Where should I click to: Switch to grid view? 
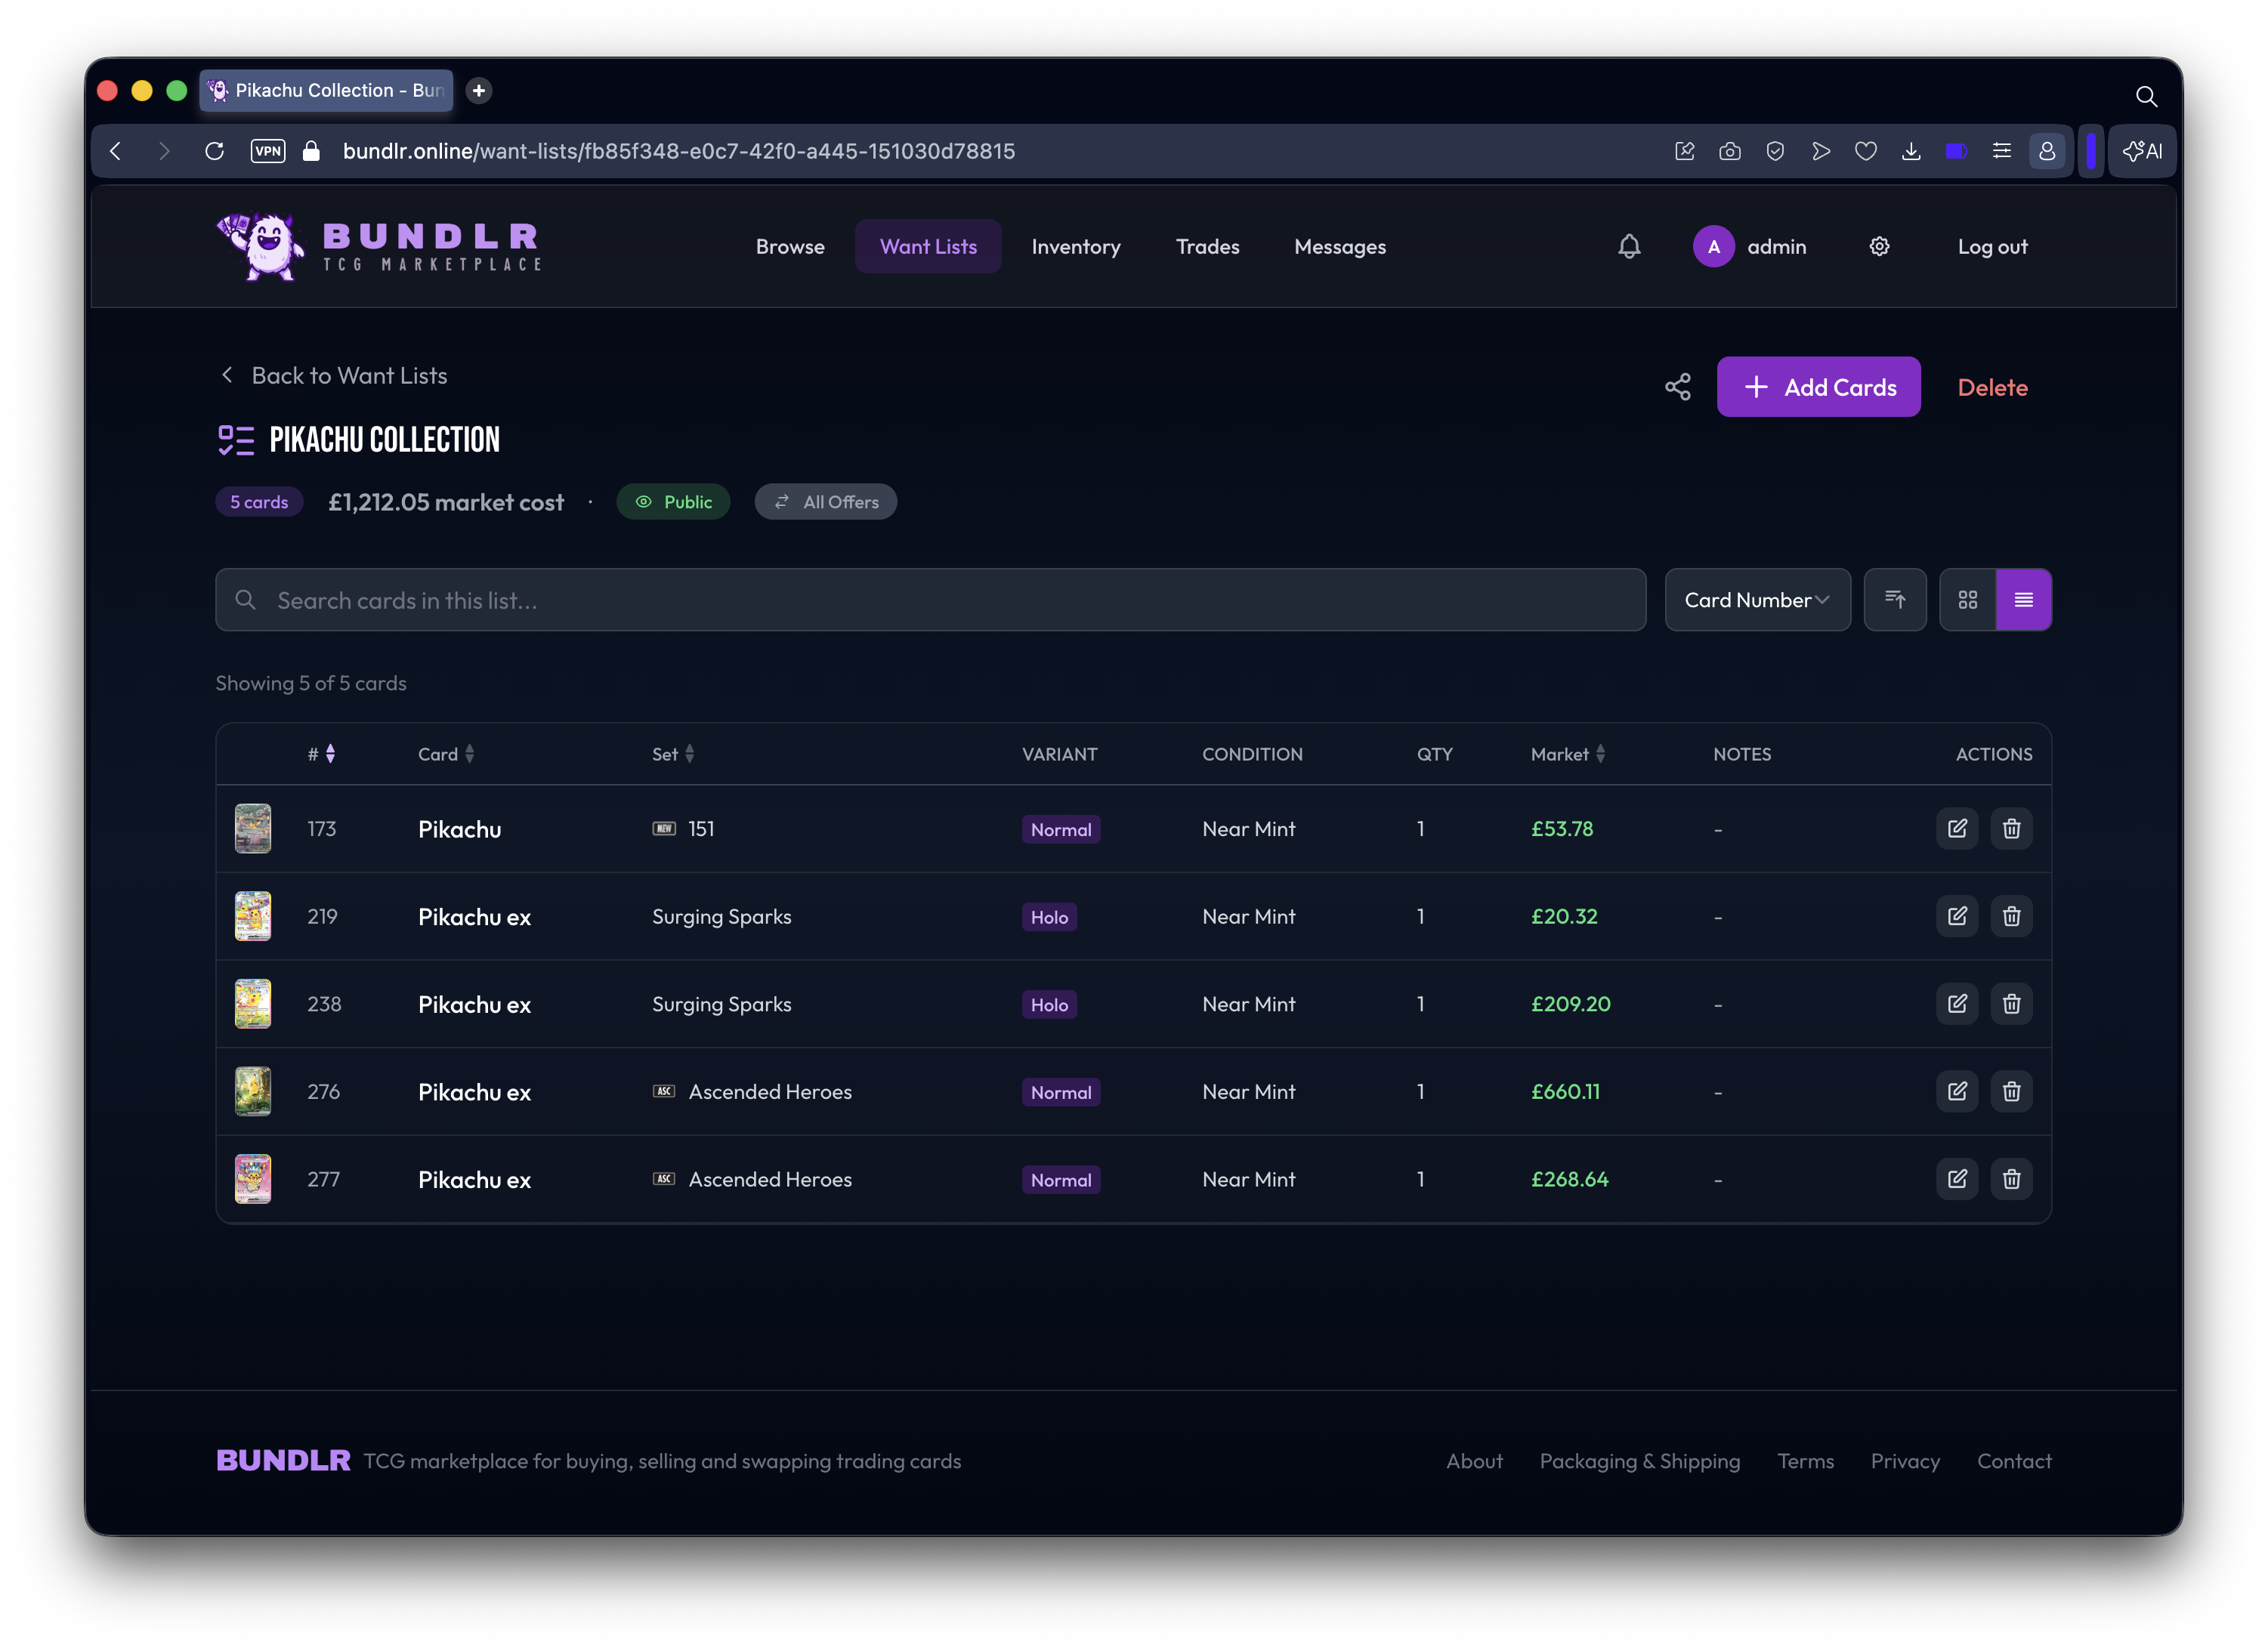click(1967, 599)
